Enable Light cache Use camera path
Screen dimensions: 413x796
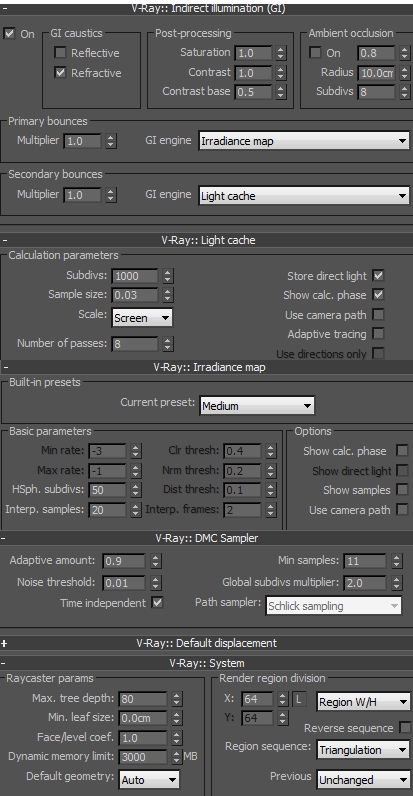coord(378,315)
